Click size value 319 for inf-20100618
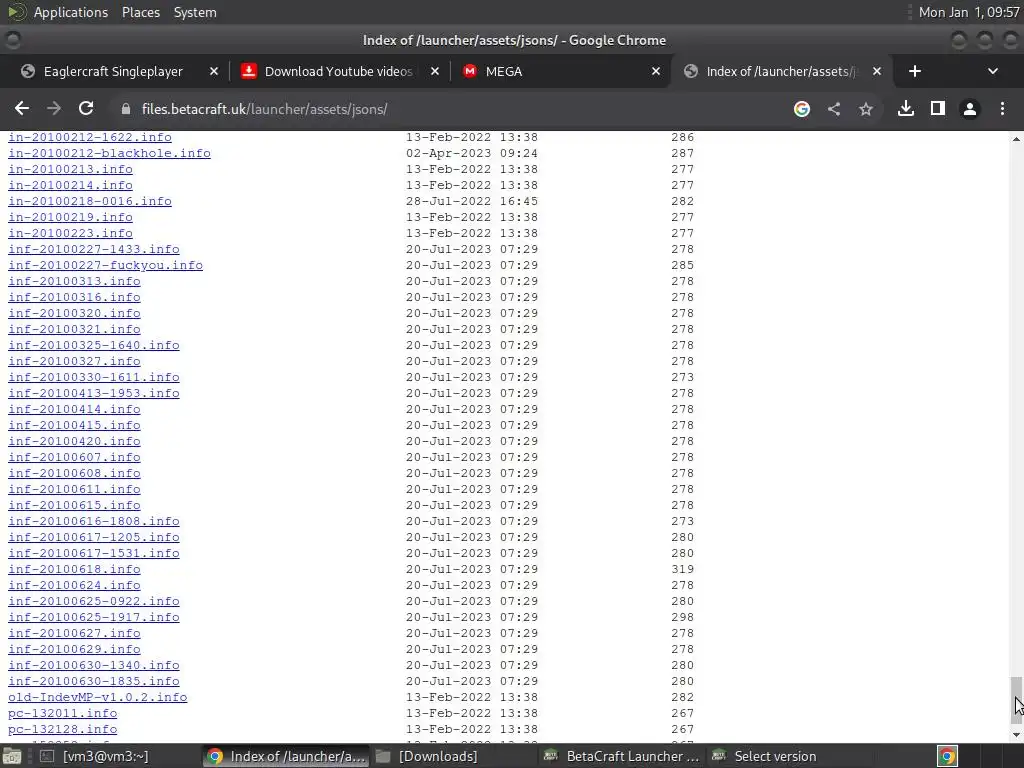1024x768 pixels. 682,569
